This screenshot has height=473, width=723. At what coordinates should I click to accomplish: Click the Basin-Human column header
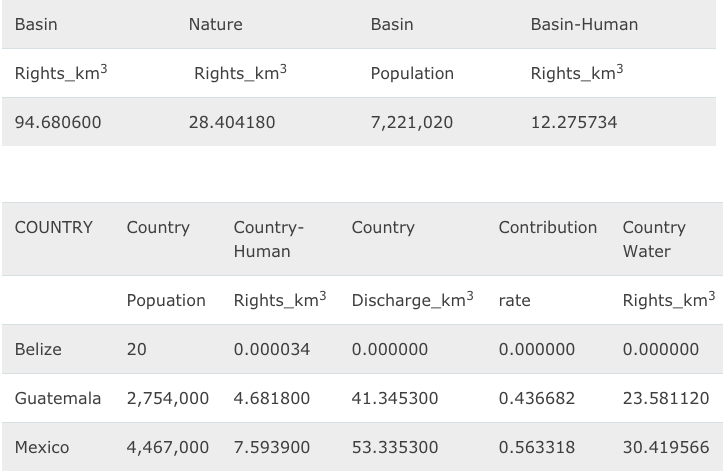tap(584, 24)
